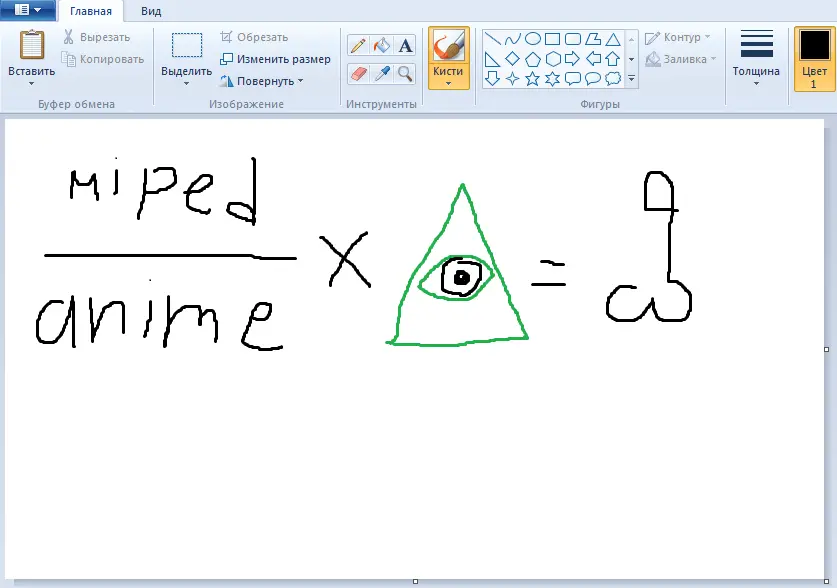
Task: Click the canvas bottom-edge resize handle
Action: (x=415, y=582)
